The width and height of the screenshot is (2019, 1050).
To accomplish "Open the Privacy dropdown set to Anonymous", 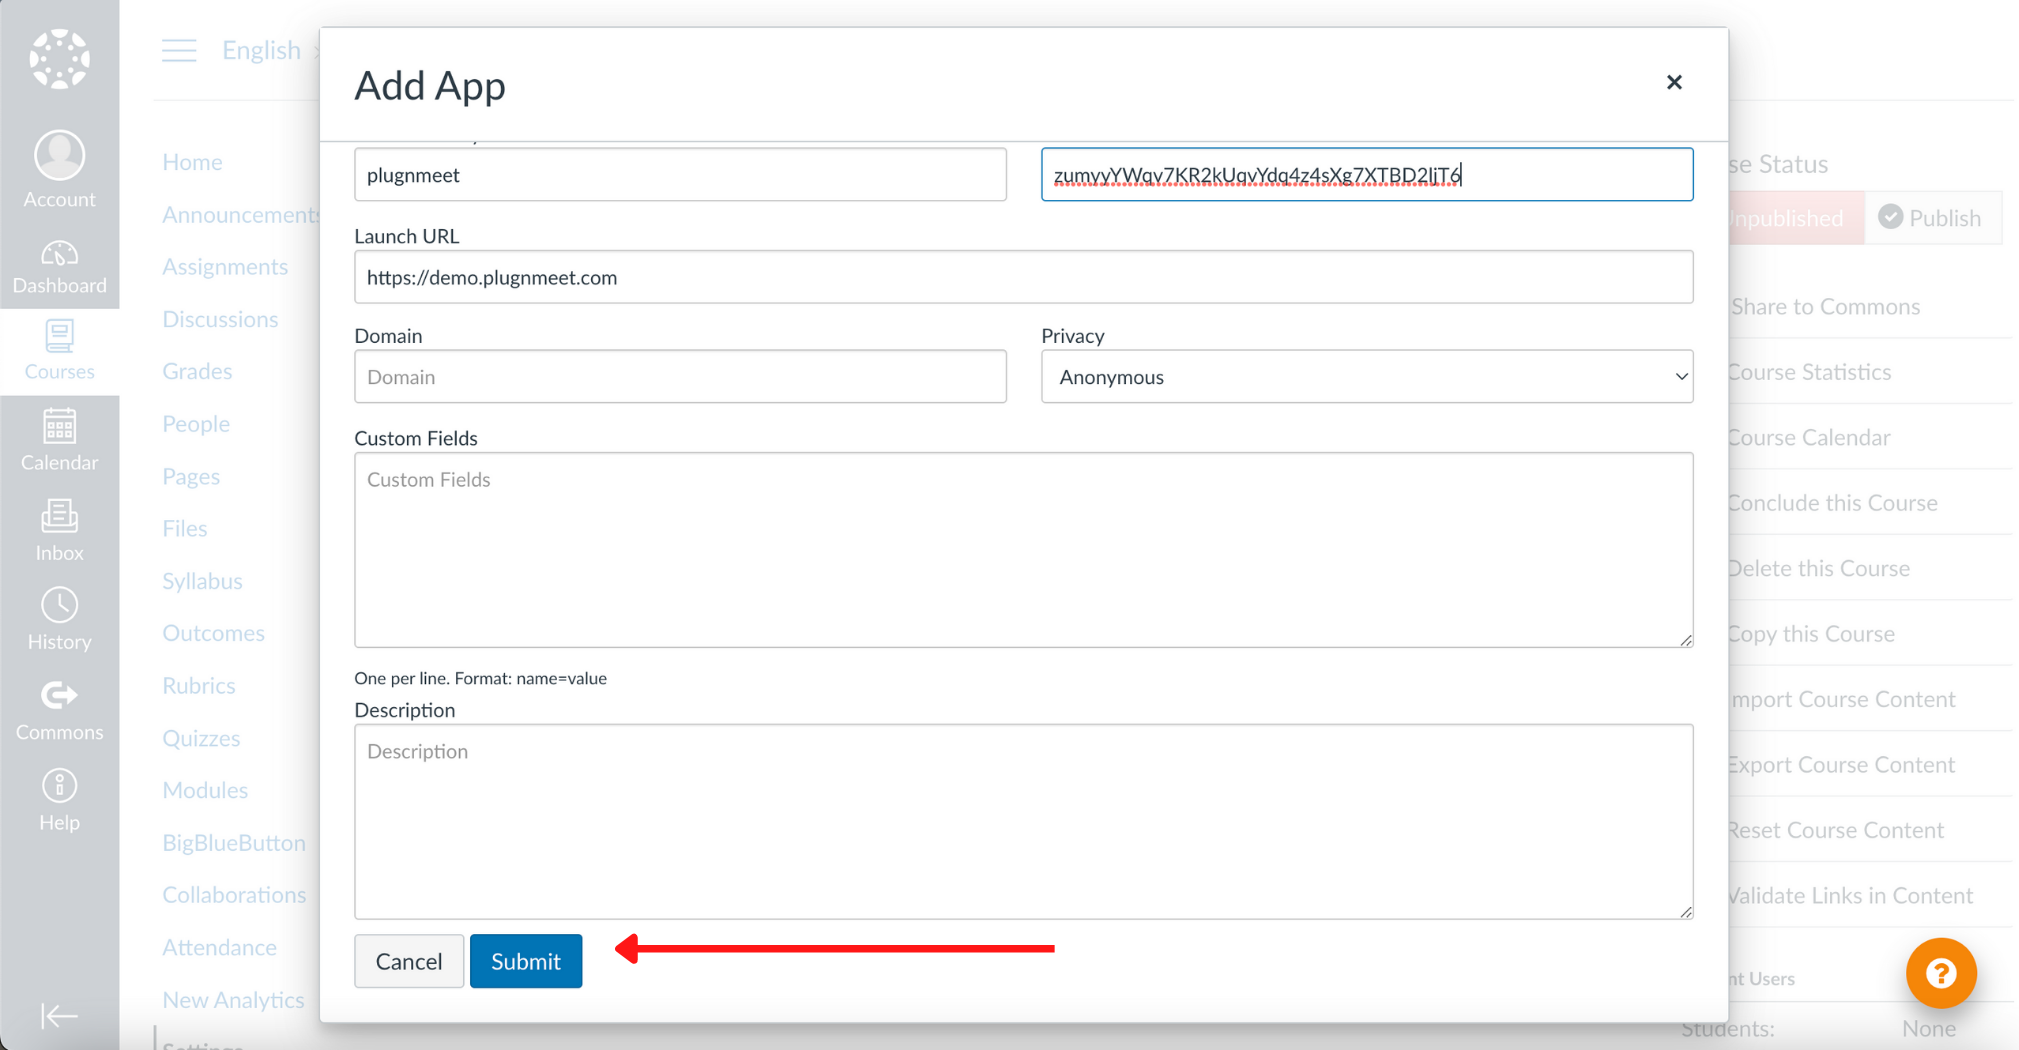I will 1366,377.
